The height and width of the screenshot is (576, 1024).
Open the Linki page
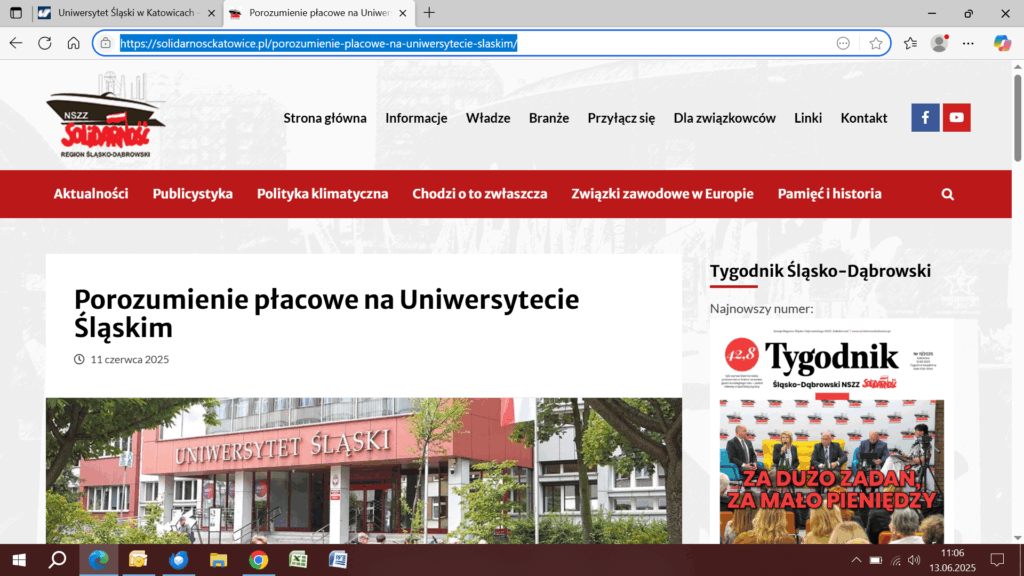tap(808, 118)
